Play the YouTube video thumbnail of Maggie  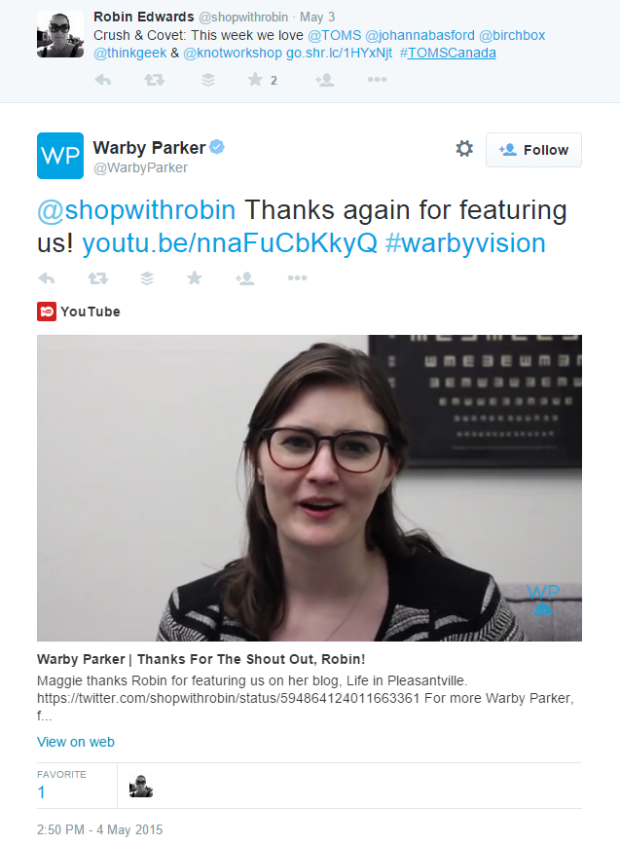(309, 488)
